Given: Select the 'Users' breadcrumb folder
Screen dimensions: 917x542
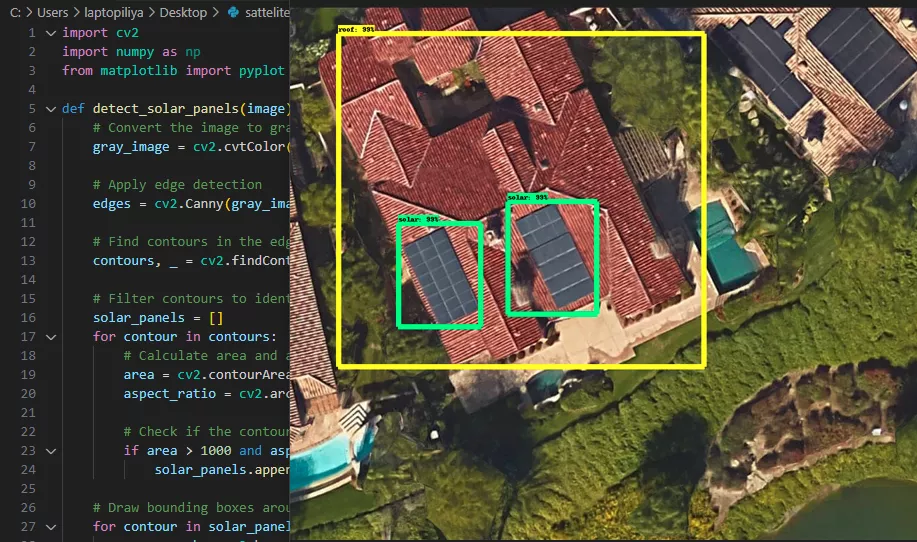Looking at the screenshot, I should tap(53, 13).
